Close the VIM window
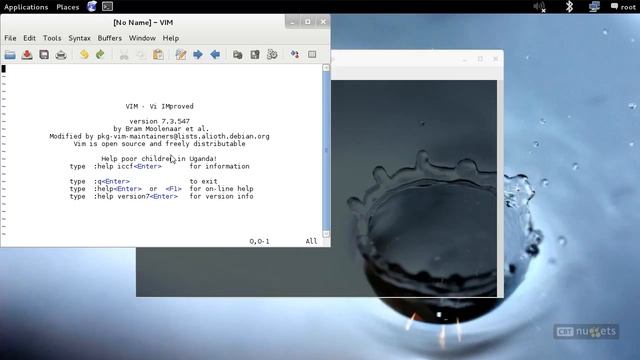The image size is (640, 360). (x=323, y=22)
